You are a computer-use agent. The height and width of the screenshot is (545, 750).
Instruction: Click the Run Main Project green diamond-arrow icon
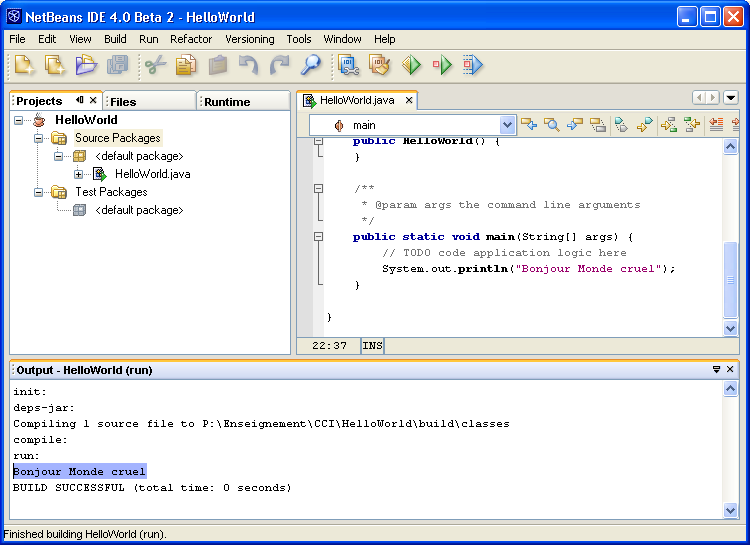pyautogui.click(x=411, y=65)
